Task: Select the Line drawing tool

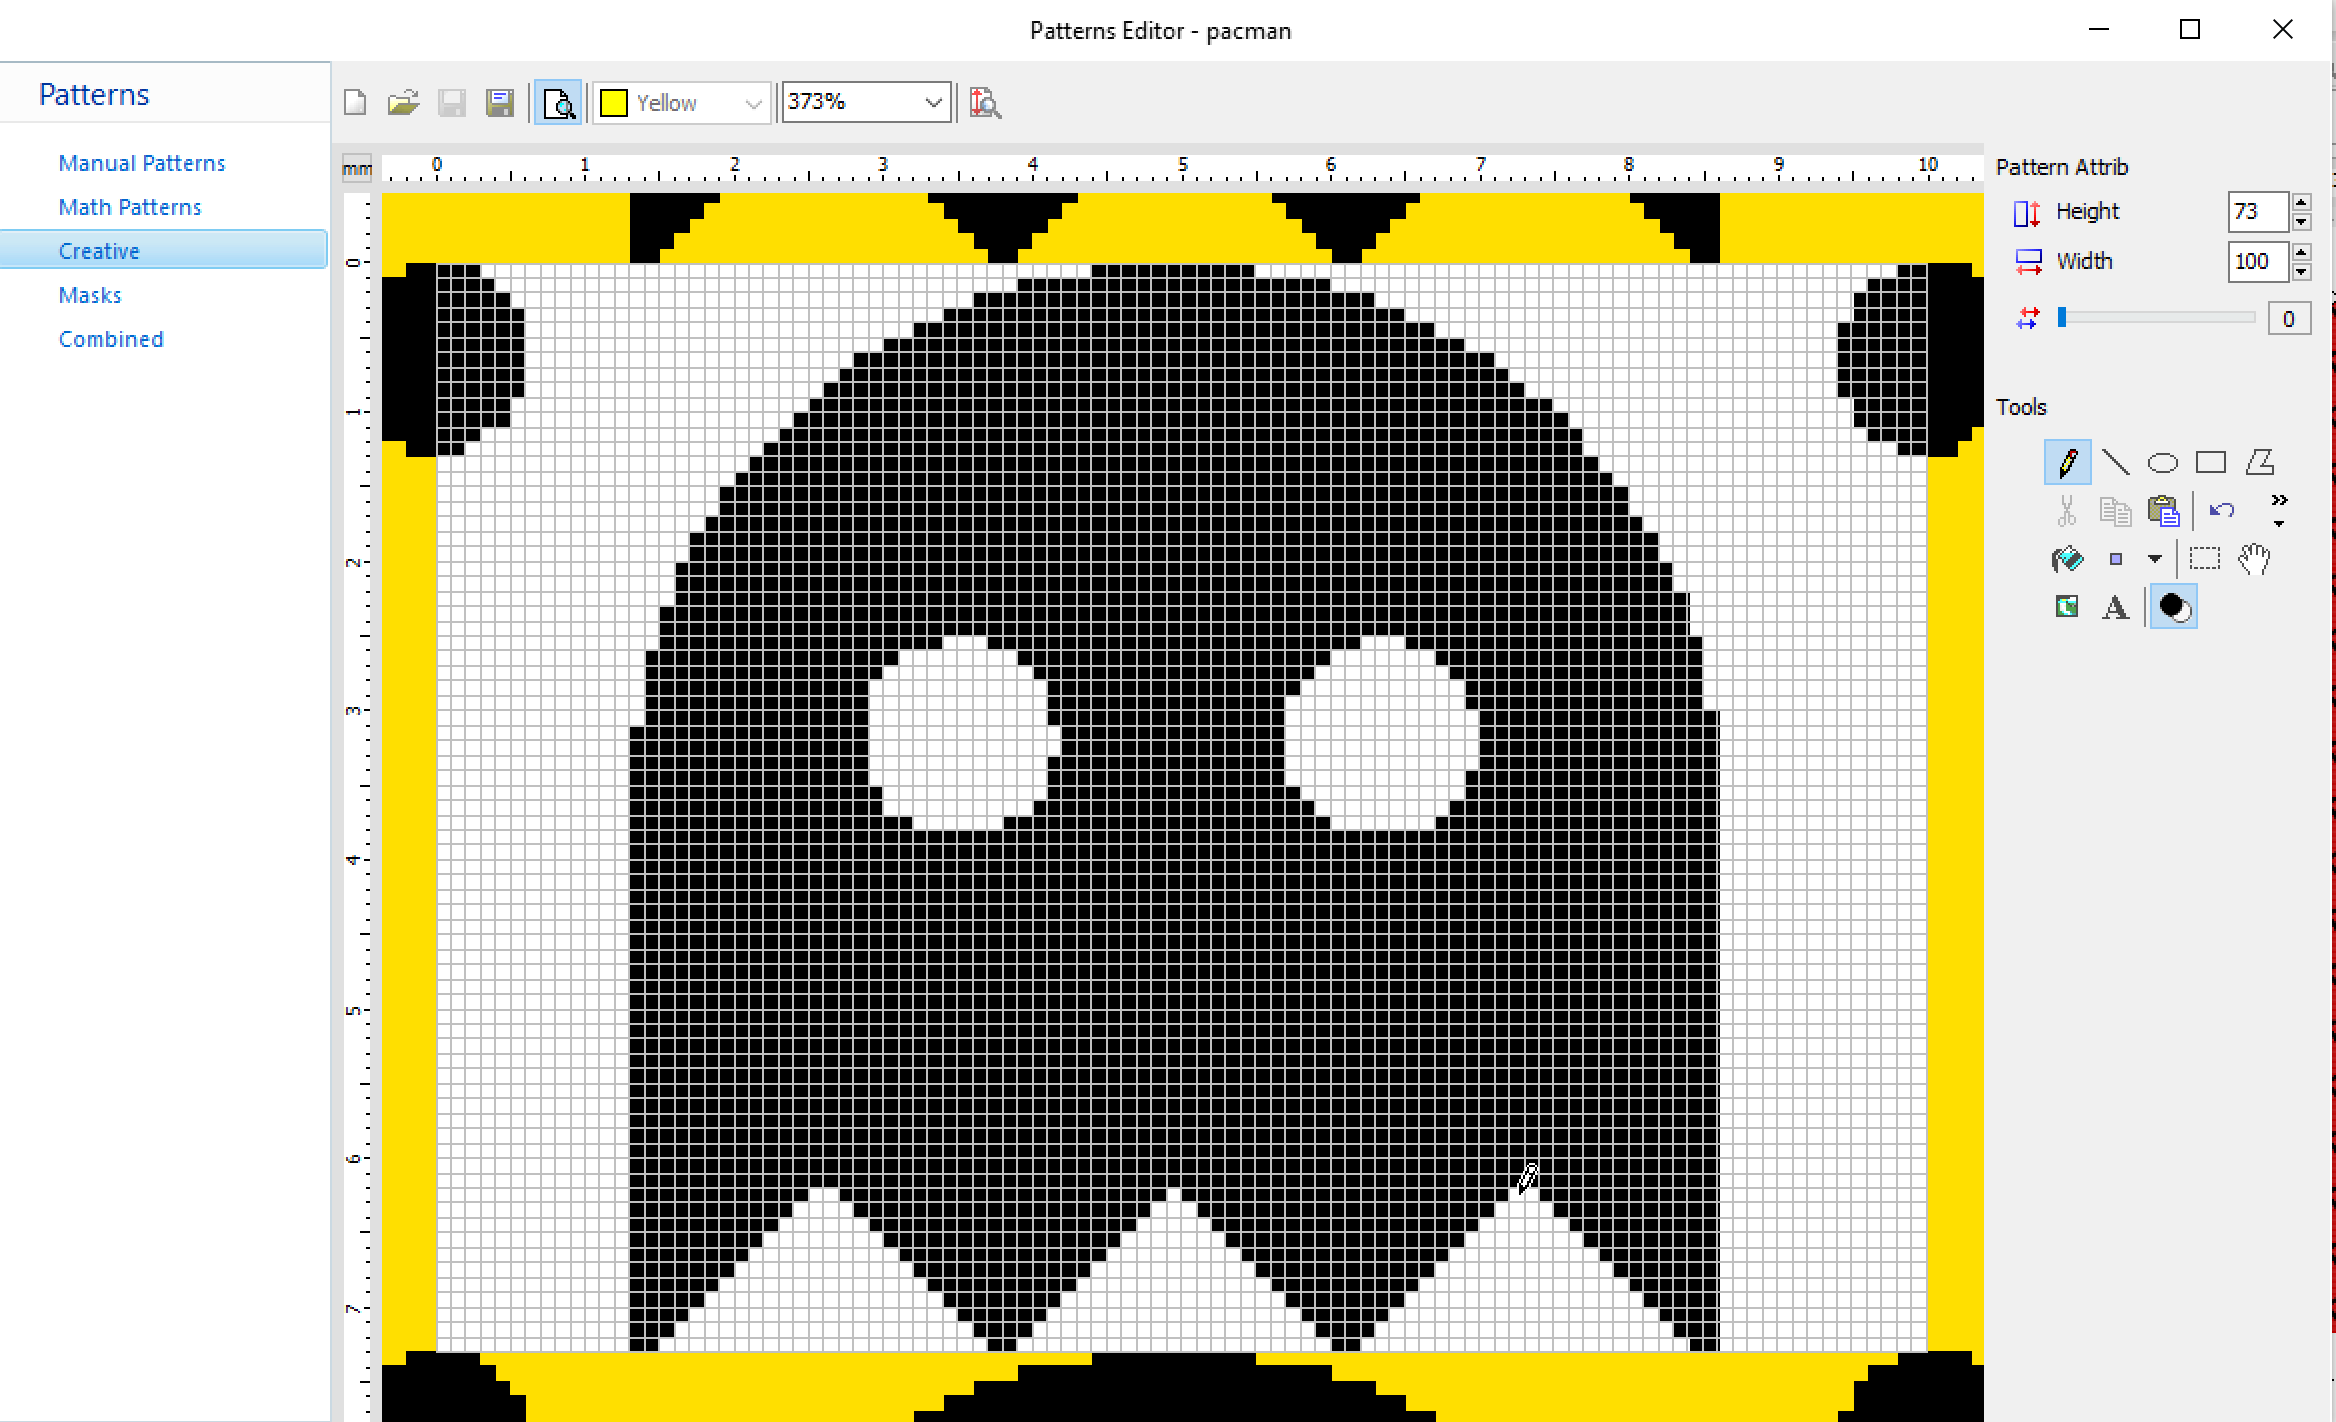Action: coord(2115,462)
